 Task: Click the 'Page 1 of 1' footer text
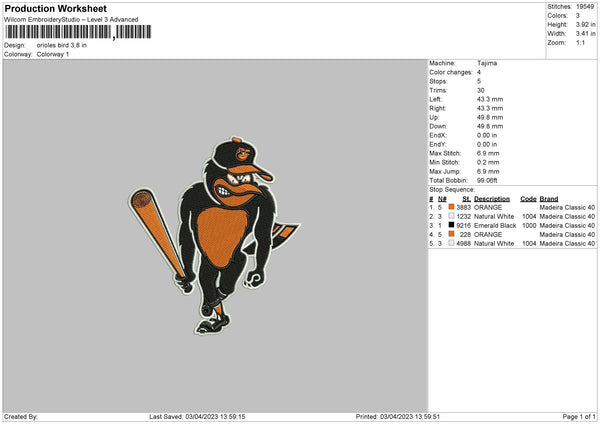pos(579,417)
